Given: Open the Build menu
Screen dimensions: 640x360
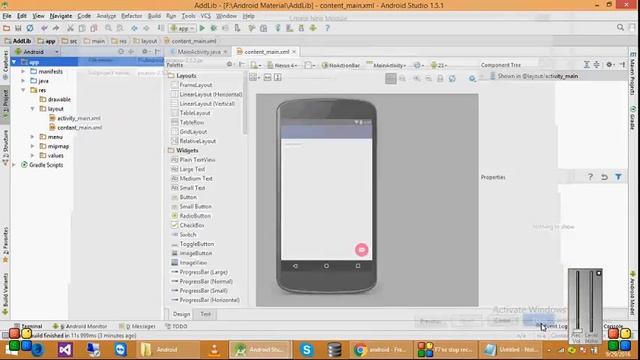Looking at the screenshot, I should tap(154, 16).
